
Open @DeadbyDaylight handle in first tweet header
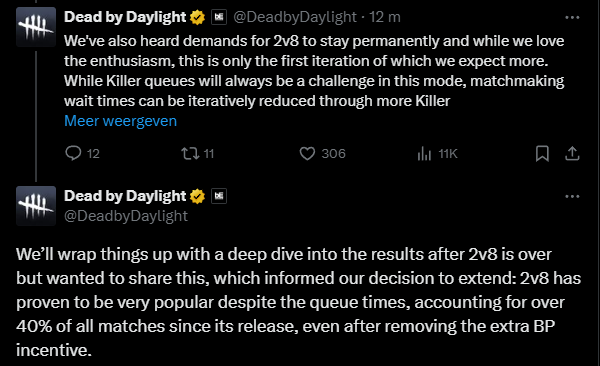coord(295,17)
